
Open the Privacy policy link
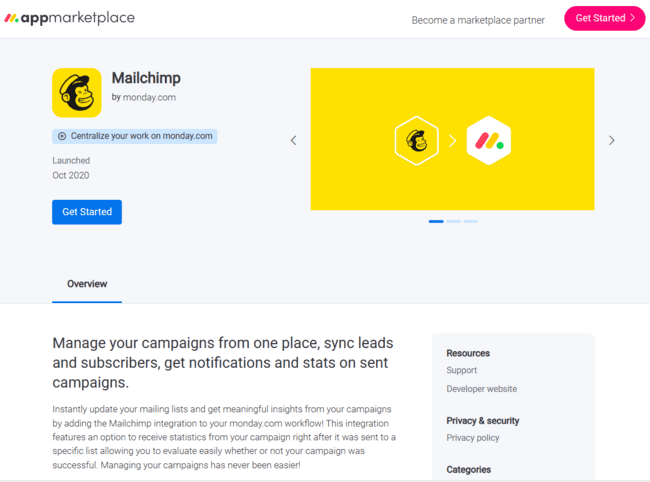tap(473, 438)
